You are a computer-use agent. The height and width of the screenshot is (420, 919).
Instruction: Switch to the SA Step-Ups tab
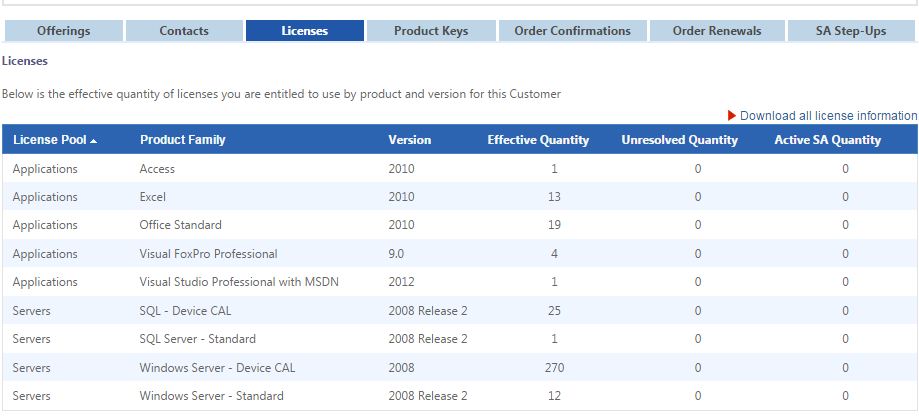pos(851,31)
